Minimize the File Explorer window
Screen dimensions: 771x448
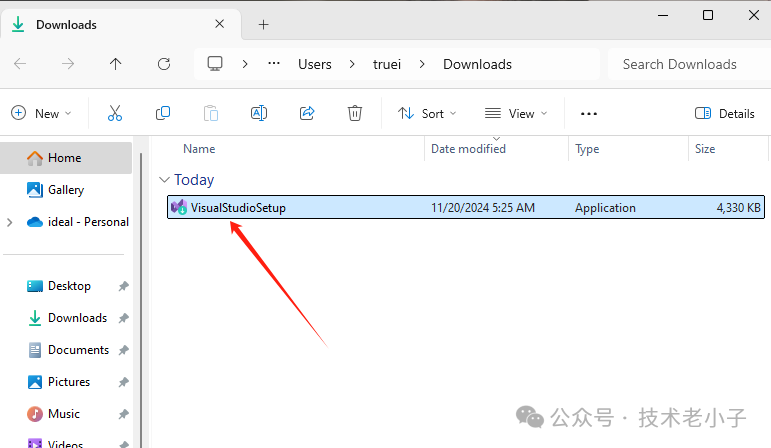[x=663, y=15]
